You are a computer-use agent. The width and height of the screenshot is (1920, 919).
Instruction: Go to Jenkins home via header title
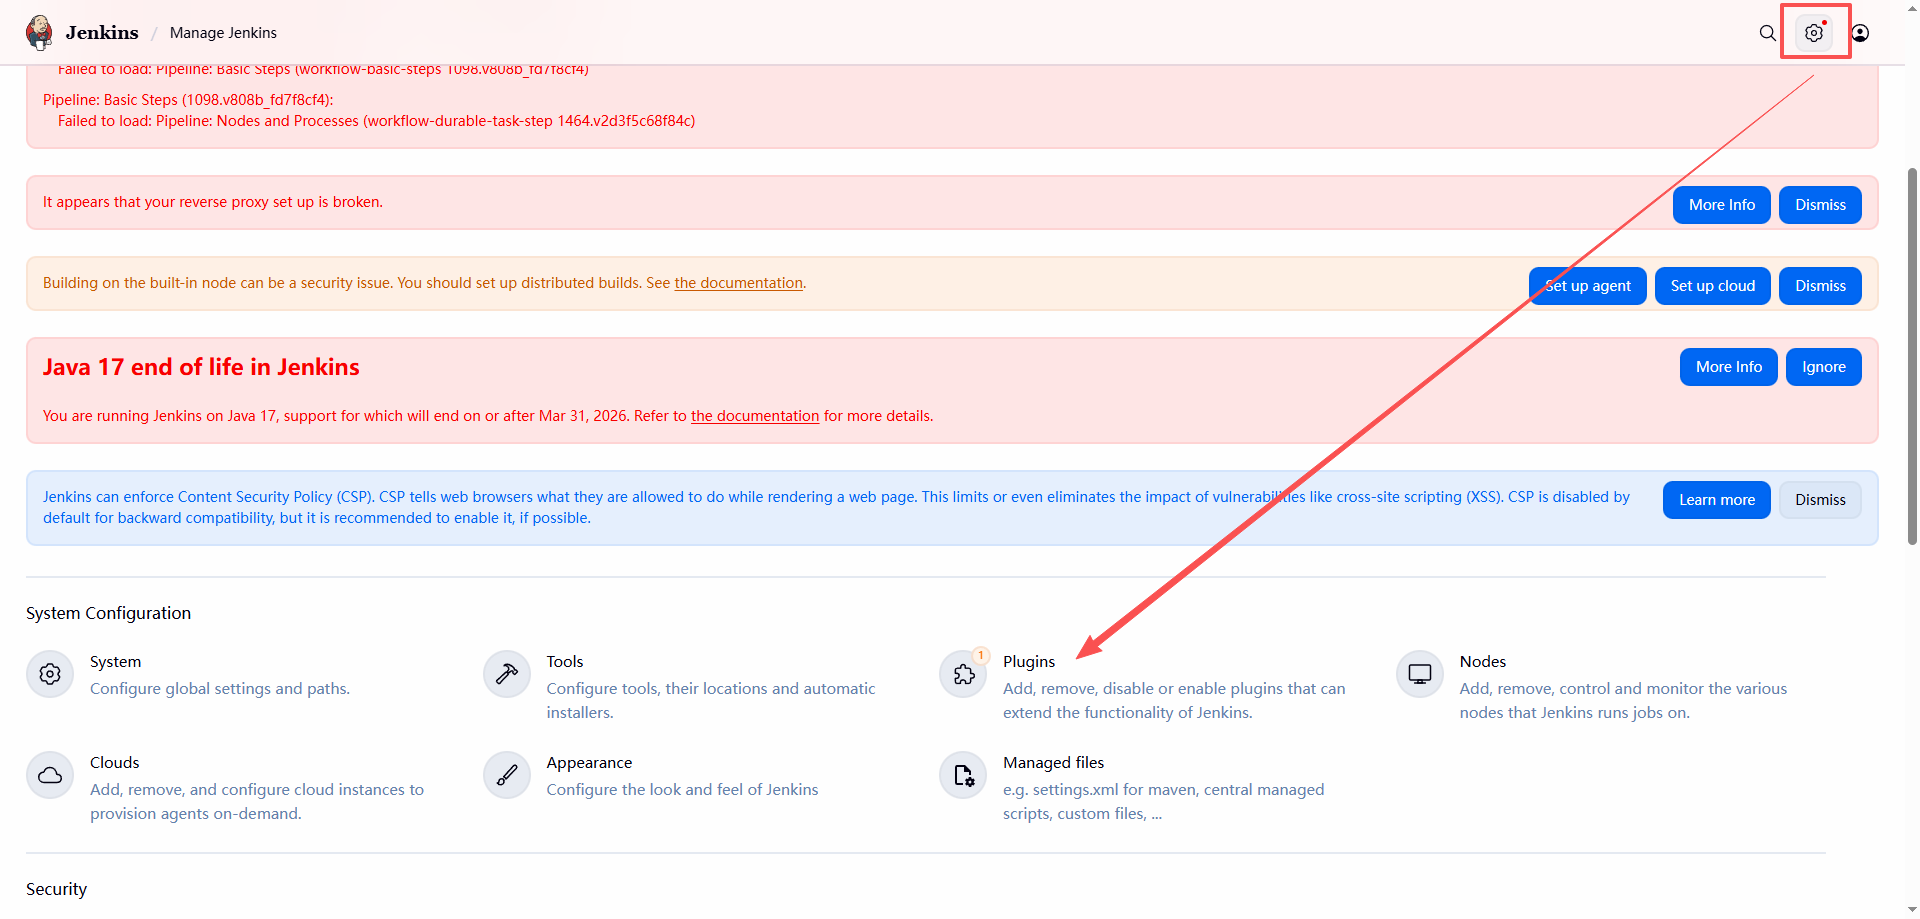click(102, 33)
